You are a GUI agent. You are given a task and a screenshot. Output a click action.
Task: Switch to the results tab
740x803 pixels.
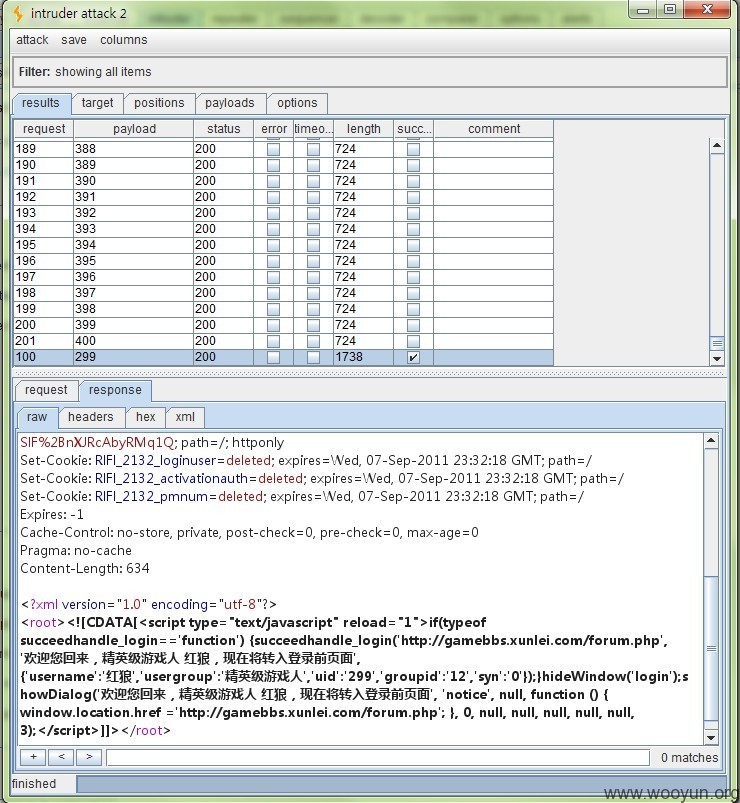click(x=40, y=103)
